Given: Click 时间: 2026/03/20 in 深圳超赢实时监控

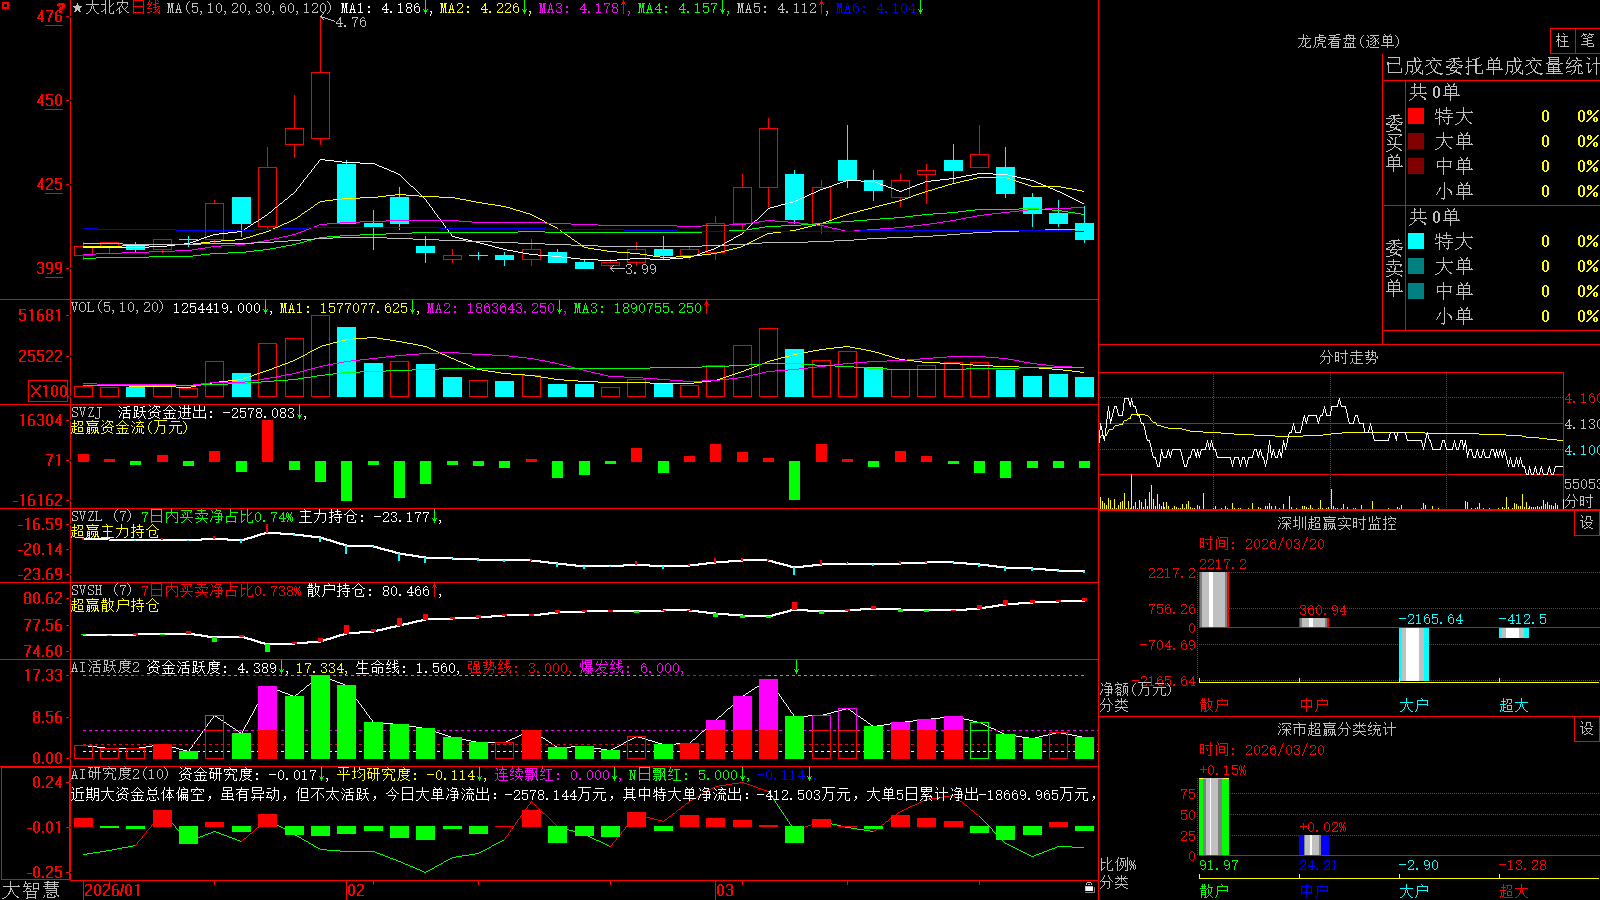Looking at the screenshot, I should click(x=1261, y=544).
